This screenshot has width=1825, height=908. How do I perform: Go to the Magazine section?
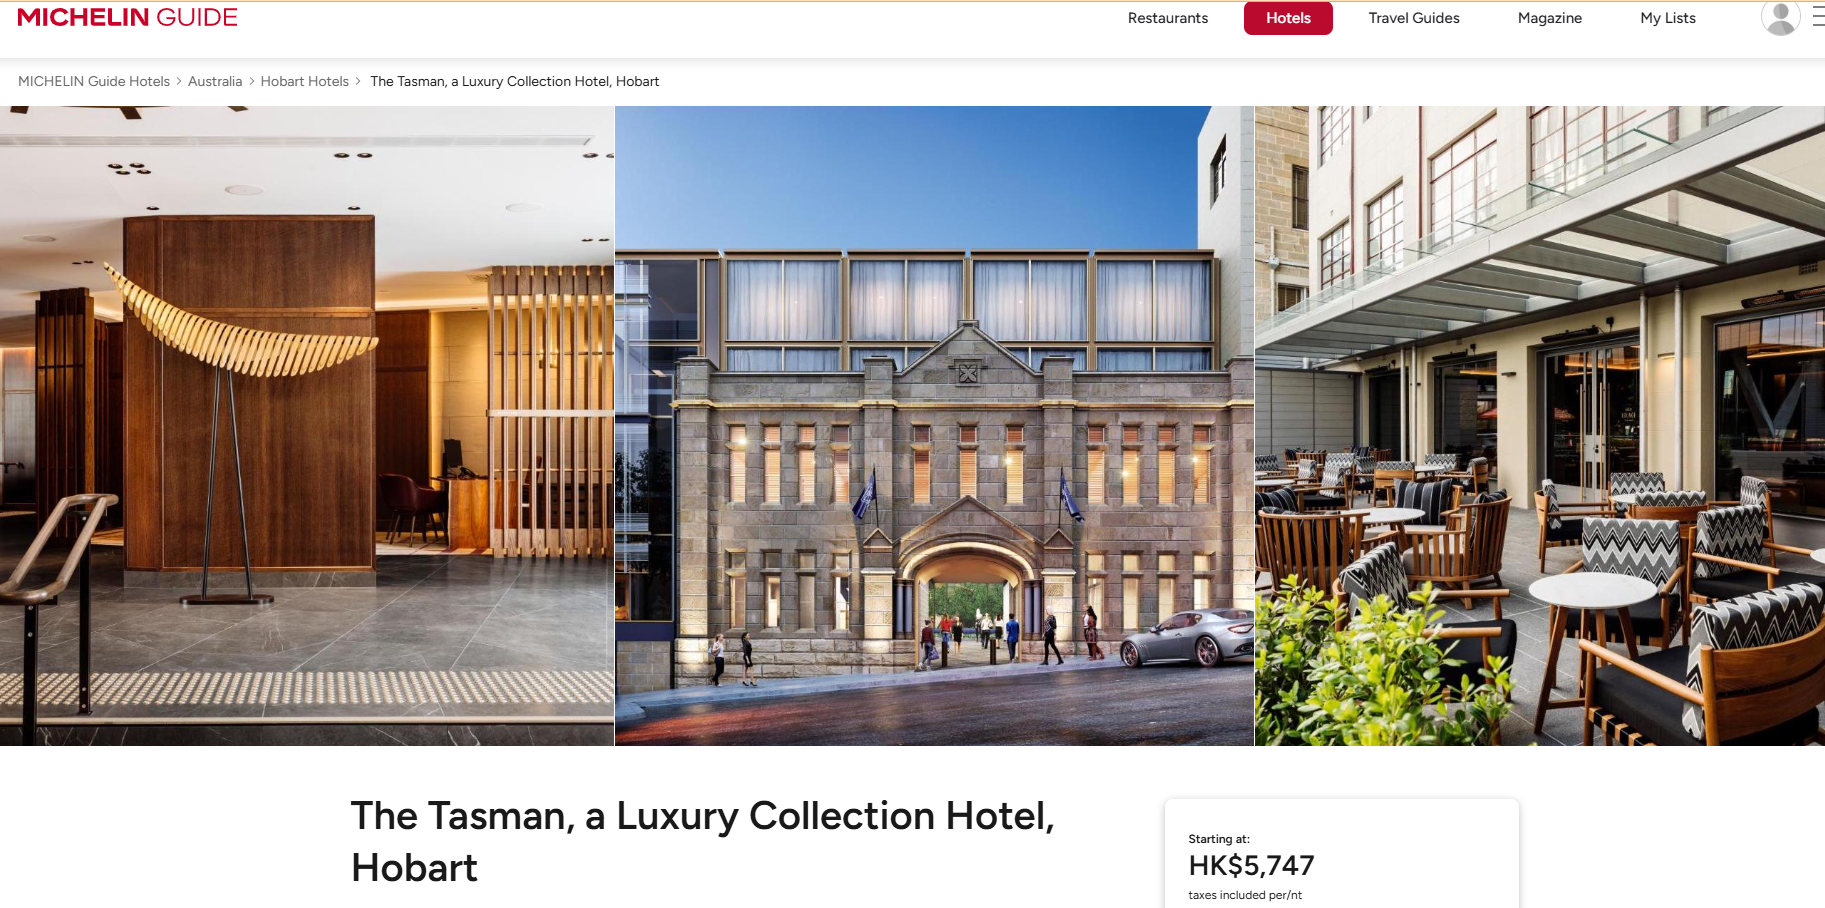tap(1549, 18)
